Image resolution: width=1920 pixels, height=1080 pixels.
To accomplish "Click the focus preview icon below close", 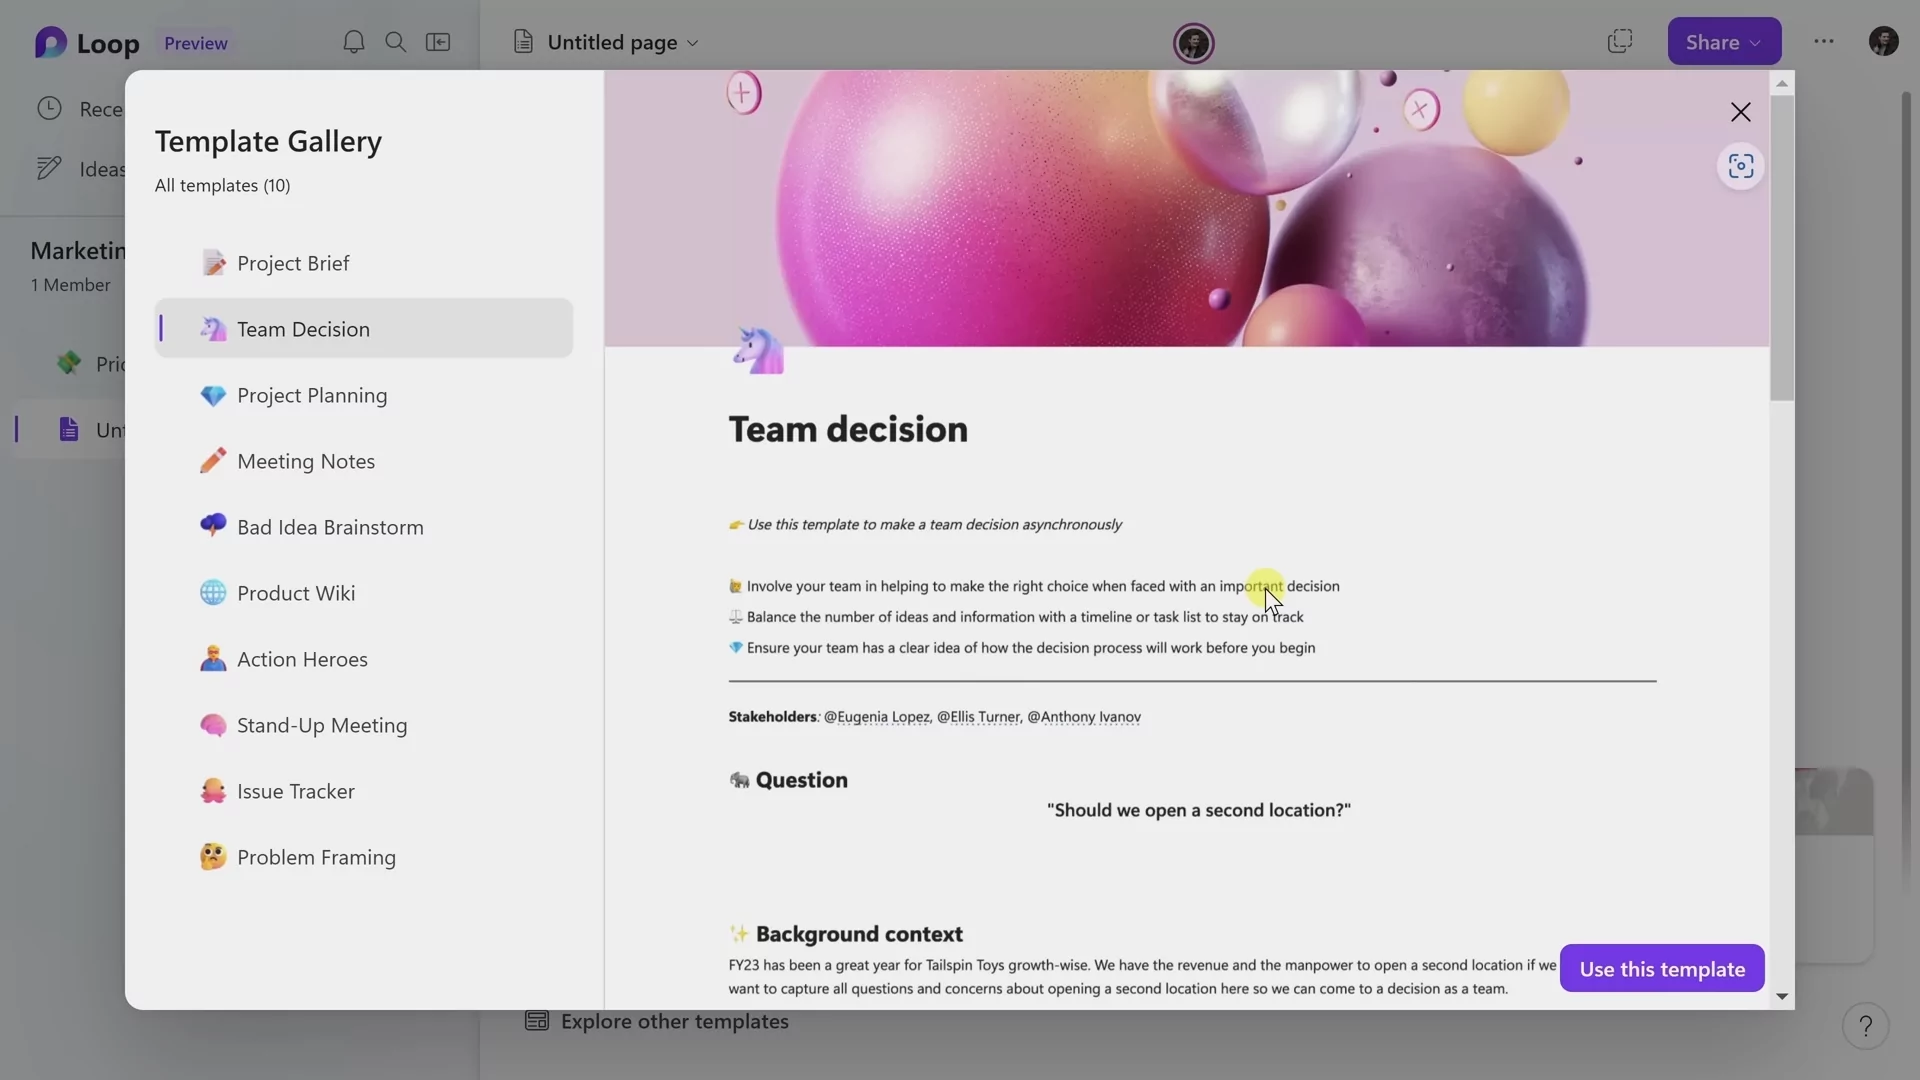I will click(x=1741, y=166).
